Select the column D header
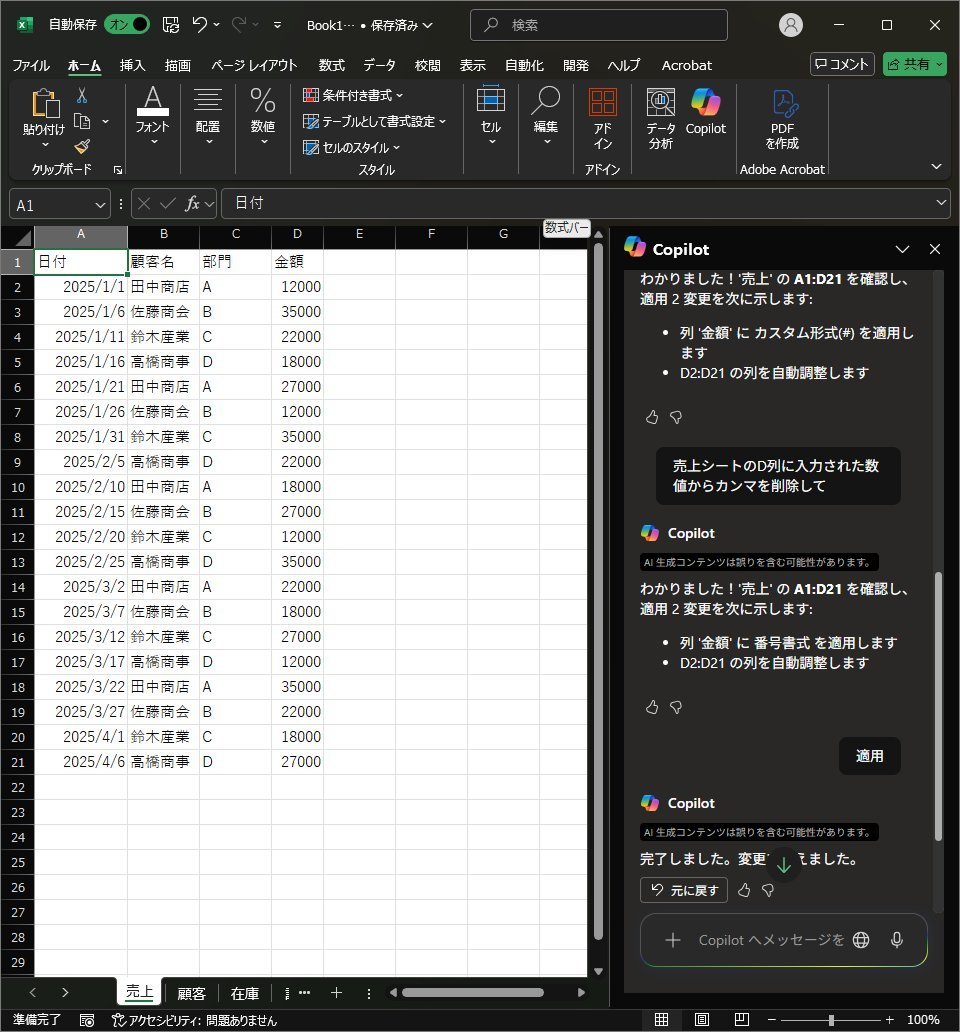The width and height of the screenshot is (960, 1032). (x=297, y=234)
